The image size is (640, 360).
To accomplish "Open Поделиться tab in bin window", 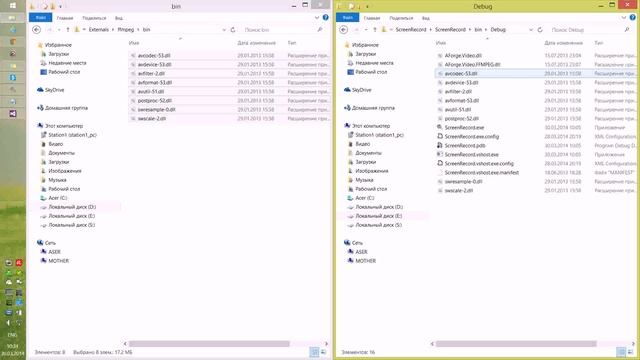I will pos(94,18).
